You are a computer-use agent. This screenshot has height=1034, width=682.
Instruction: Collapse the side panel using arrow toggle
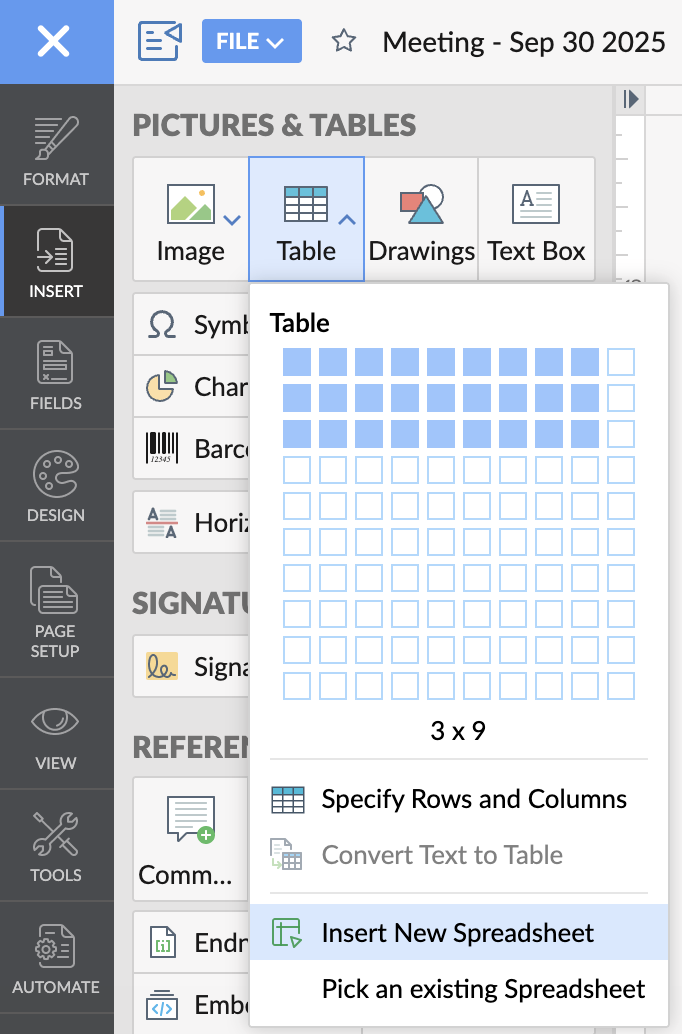tap(630, 99)
